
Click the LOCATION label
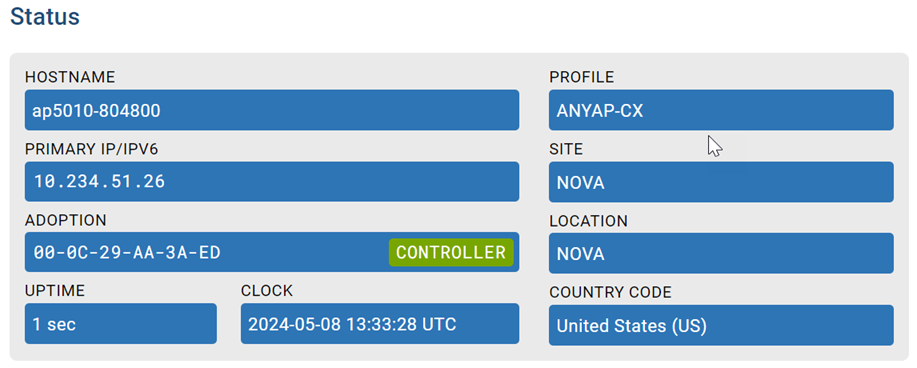pos(588,221)
